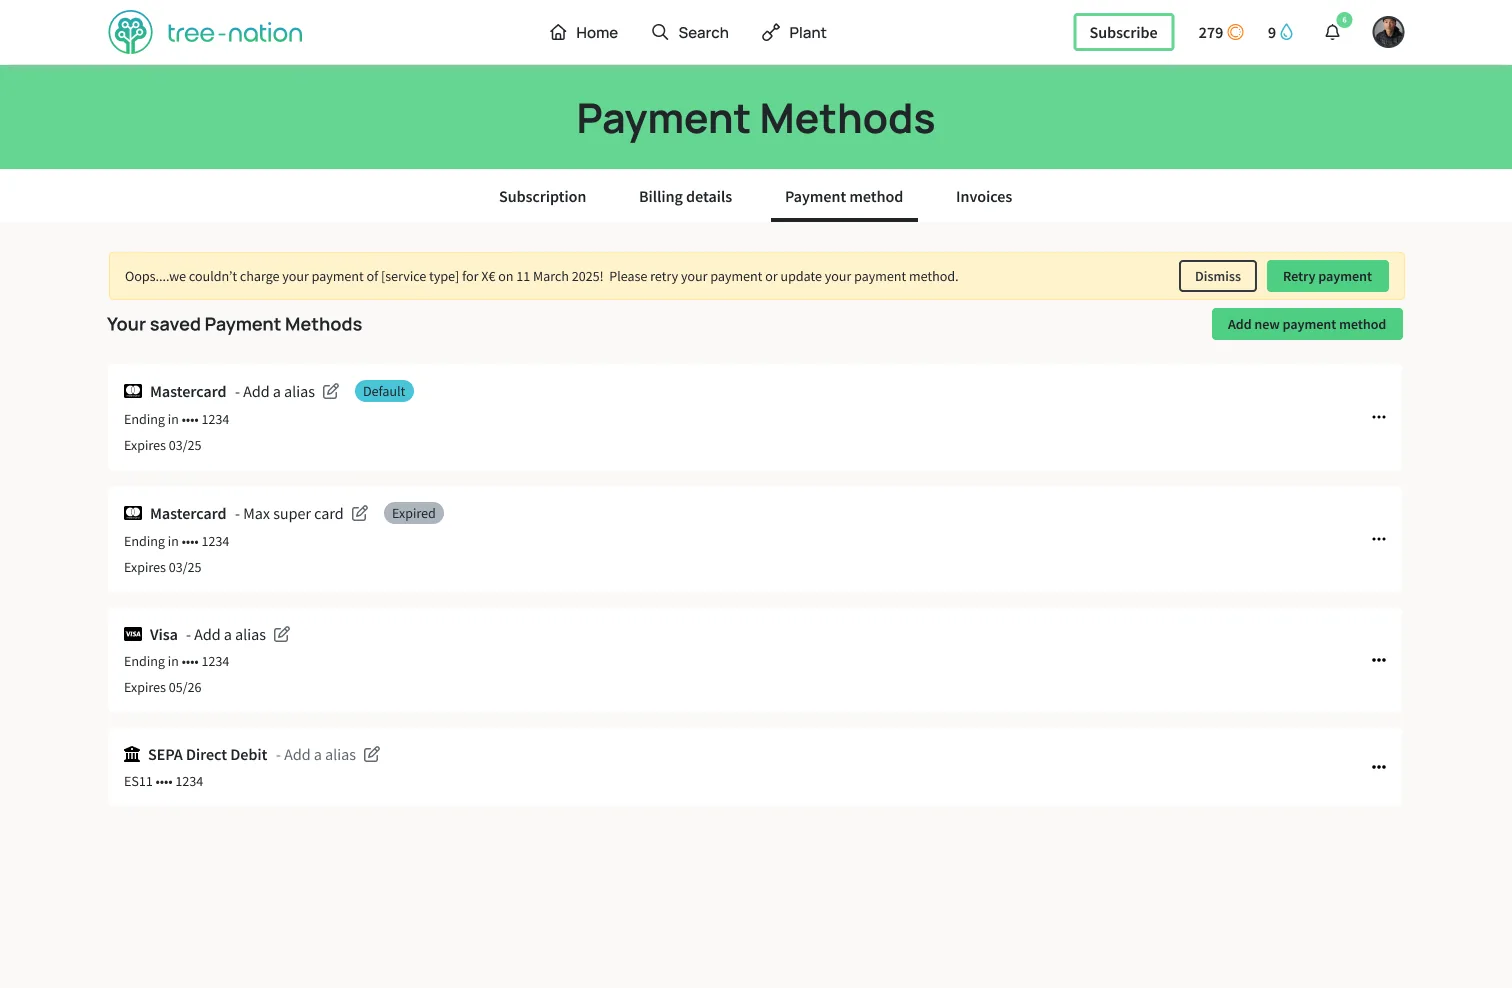Click the Max super card's card icon
The image size is (1512, 988).
click(133, 513)
